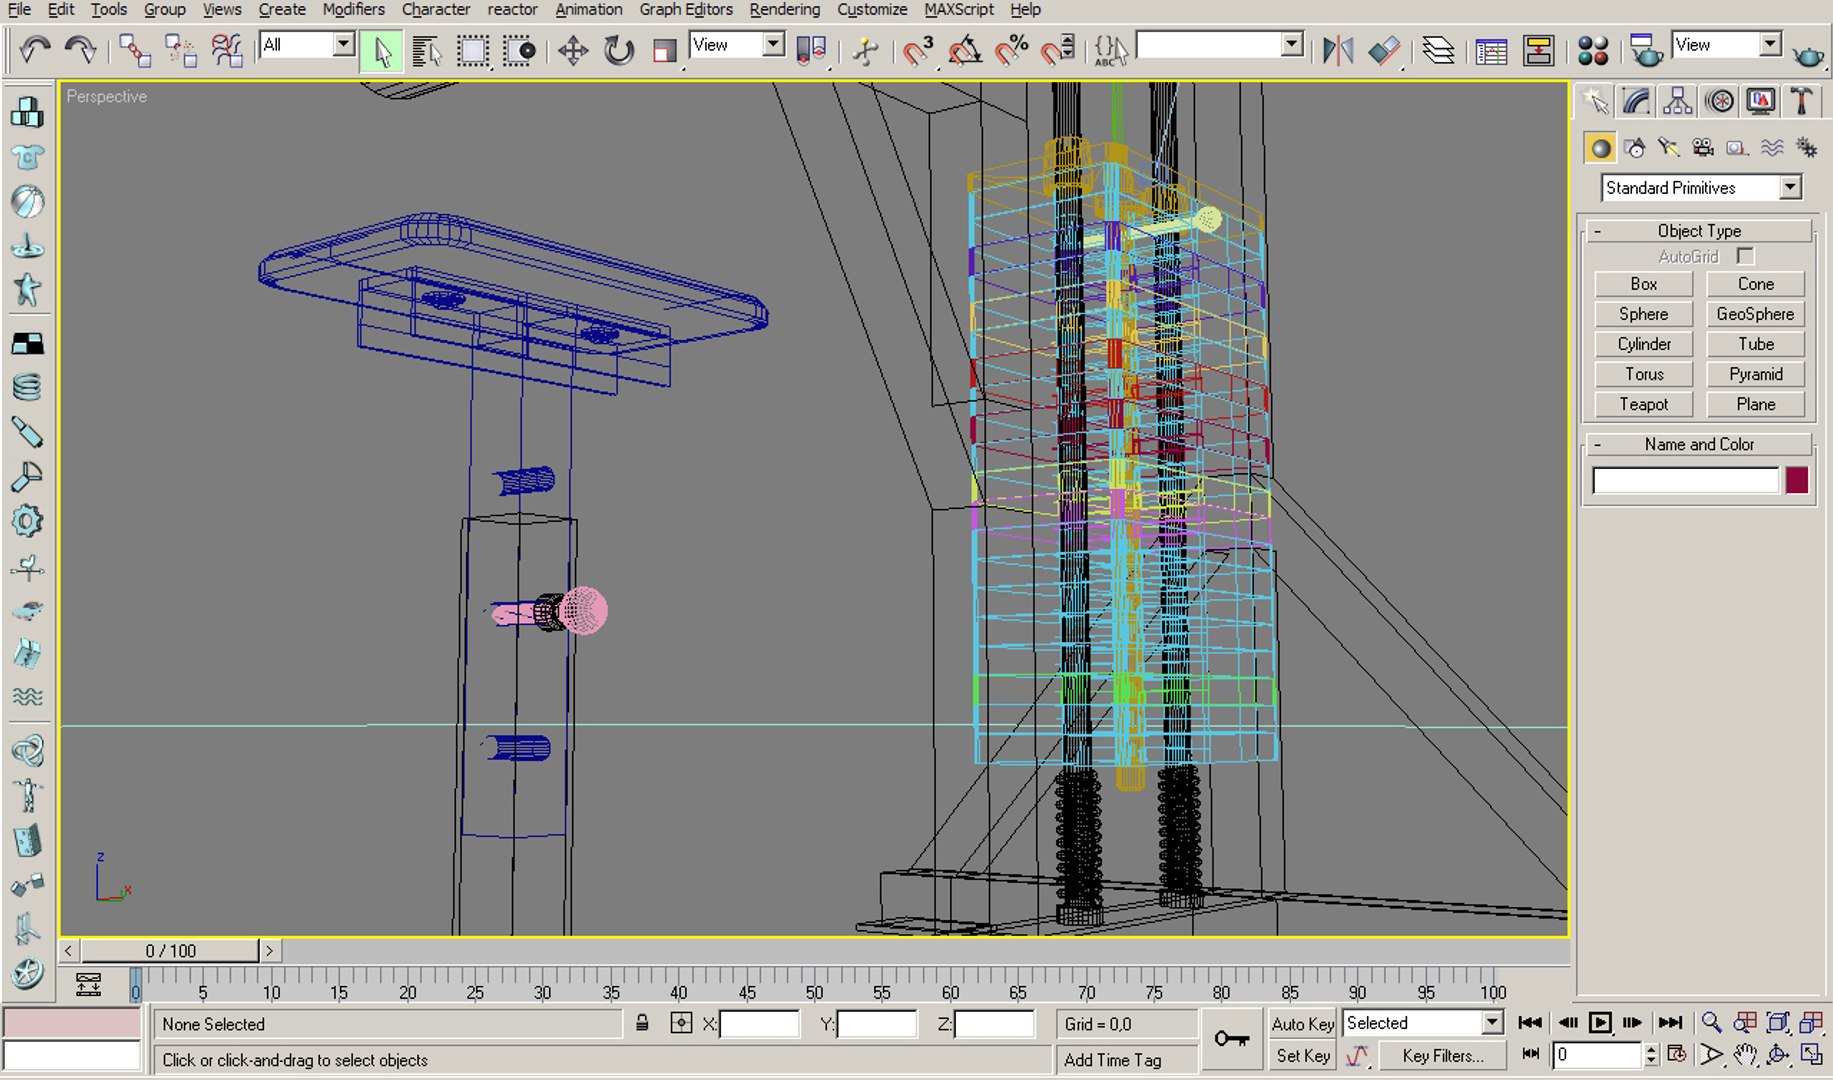Open the Time Configuration icon
This screenshot has height=1080, width=1833.
[x=1677, y=1055]
